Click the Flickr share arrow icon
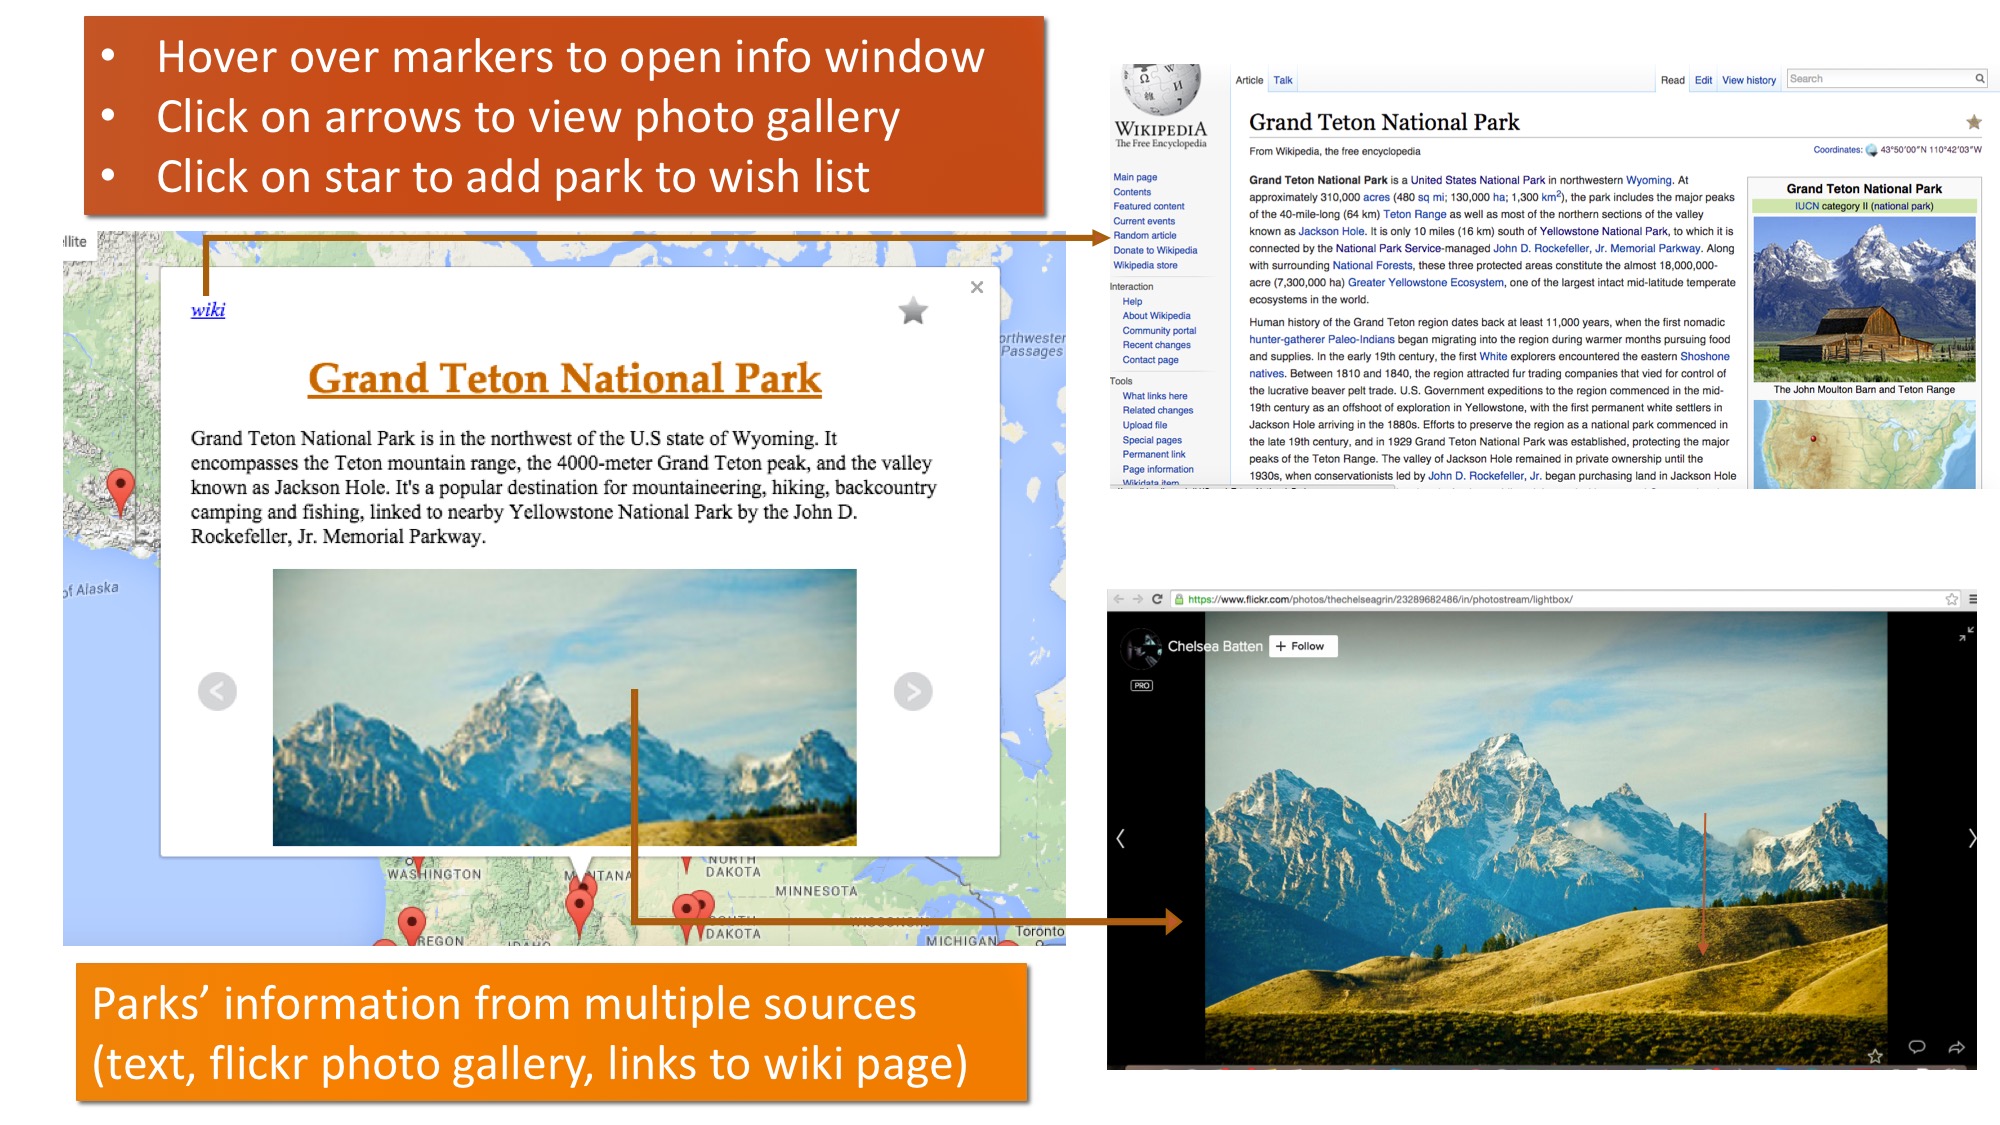The width and height of the screenshot is (2000, 1125). 1957,1047
